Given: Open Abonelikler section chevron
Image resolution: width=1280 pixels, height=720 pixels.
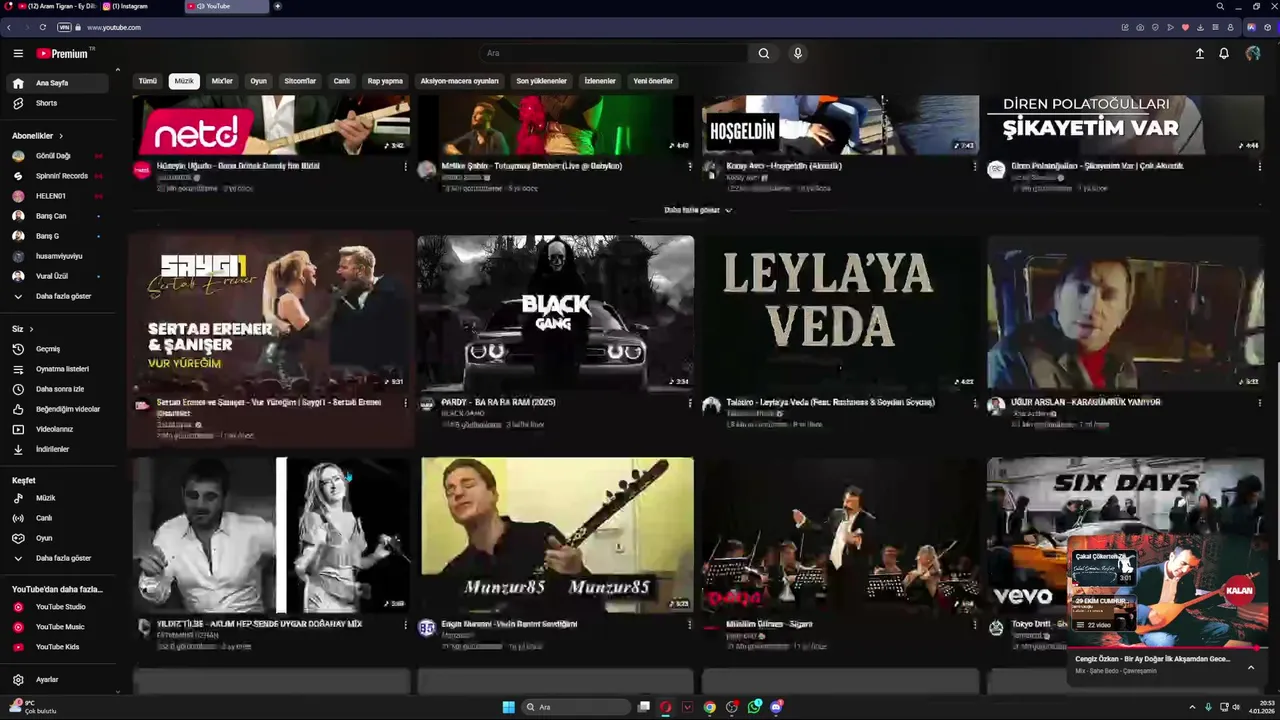Looking at the screenshot, I should point(61,136).
